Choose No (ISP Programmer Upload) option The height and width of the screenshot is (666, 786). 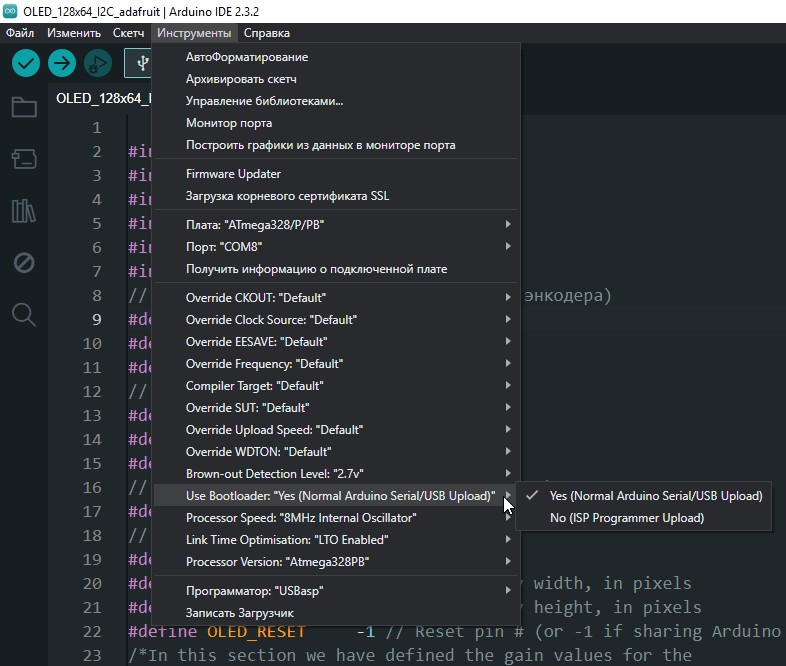(x=626, y=518)
